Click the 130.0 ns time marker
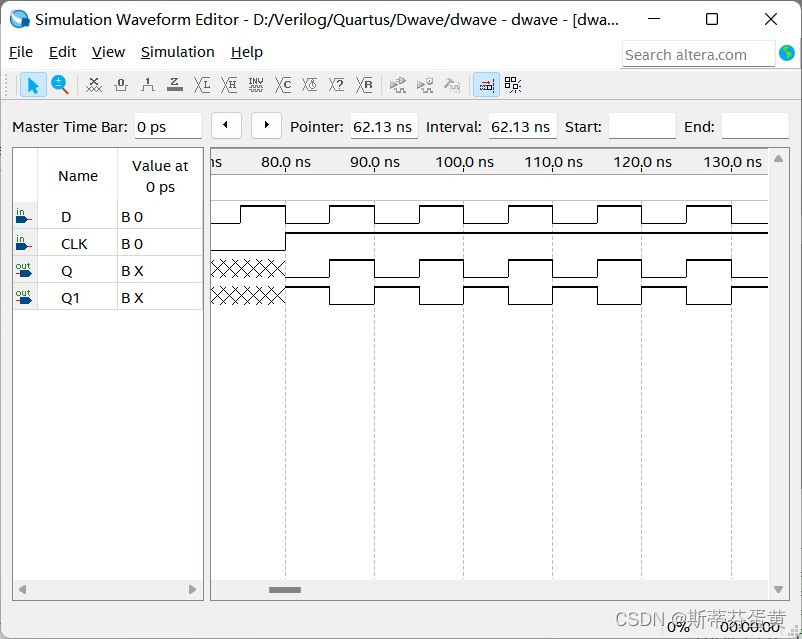Screen dimensions: 802x639 732,162
